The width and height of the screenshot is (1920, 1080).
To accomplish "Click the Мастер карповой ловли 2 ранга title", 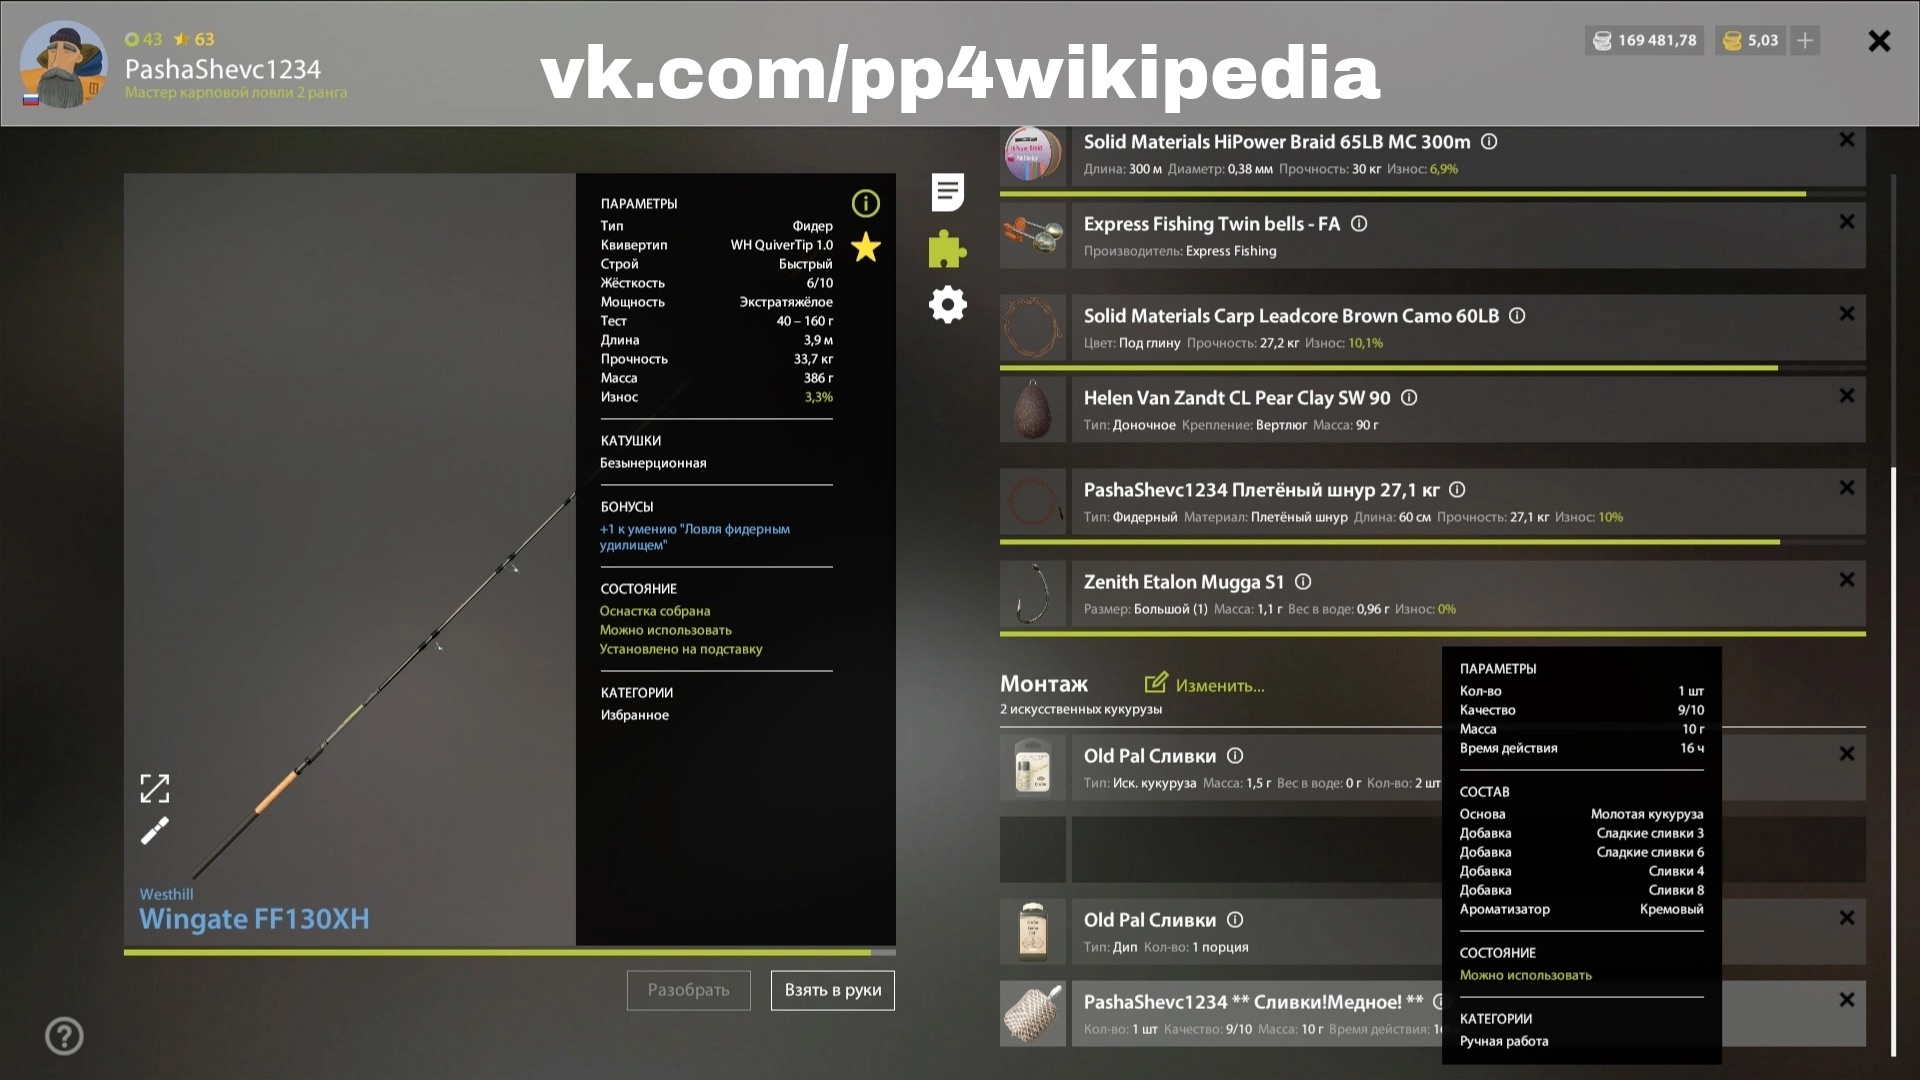I will (236, 92).
